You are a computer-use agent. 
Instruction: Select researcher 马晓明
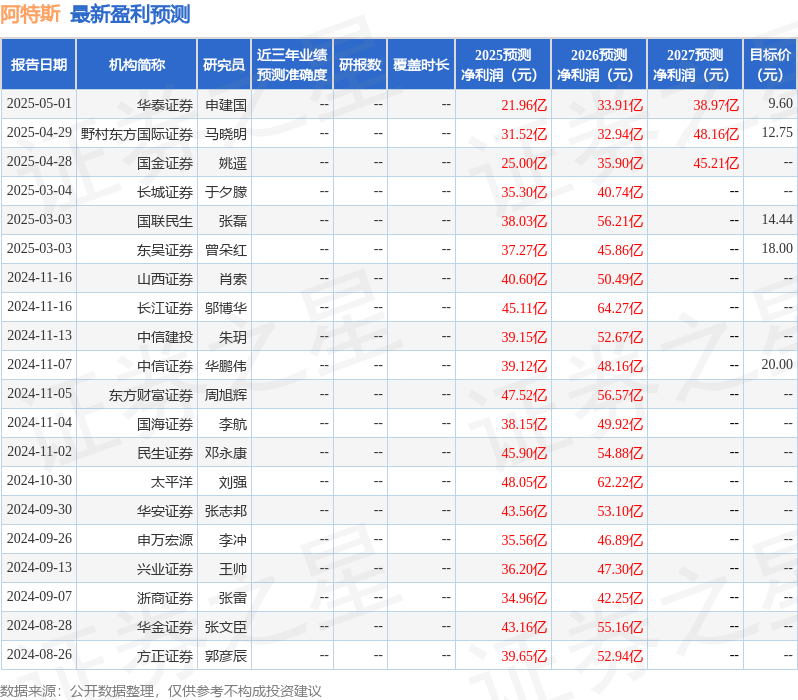(226, 134)
